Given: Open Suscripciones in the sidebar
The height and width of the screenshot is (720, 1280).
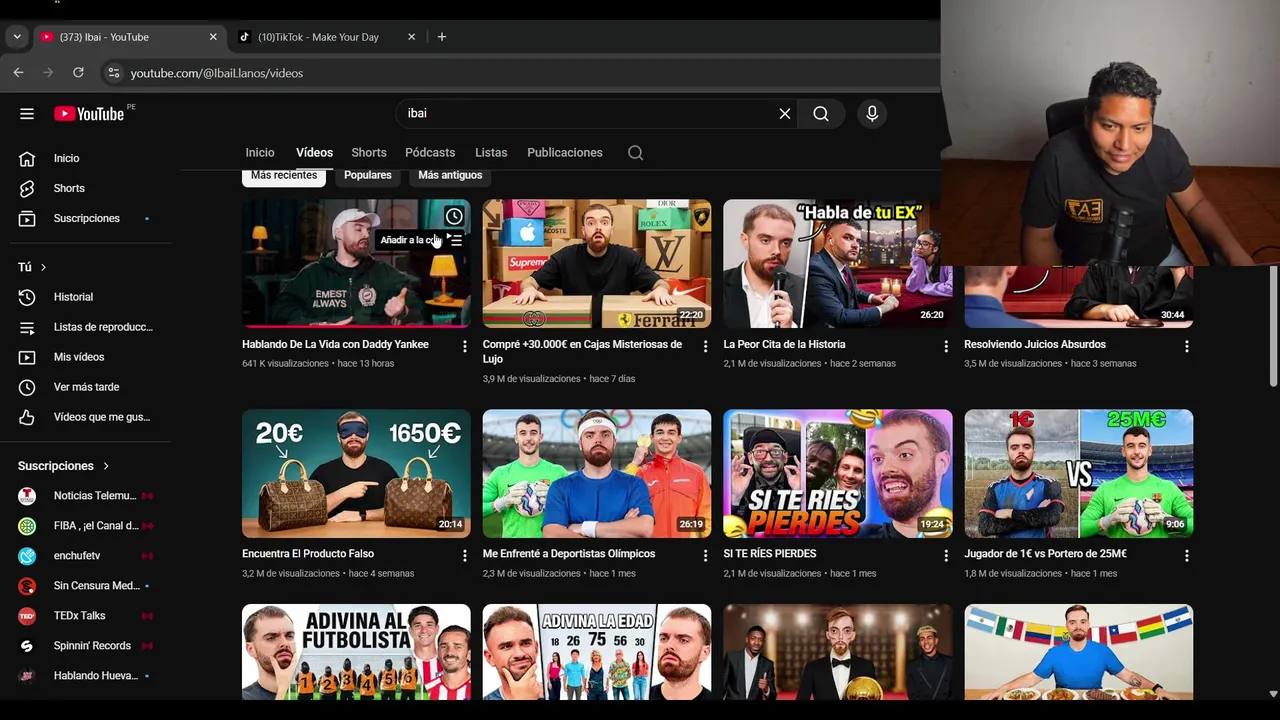Looking at the screenshot, I should pyautogui.click(x=86, y=218).
